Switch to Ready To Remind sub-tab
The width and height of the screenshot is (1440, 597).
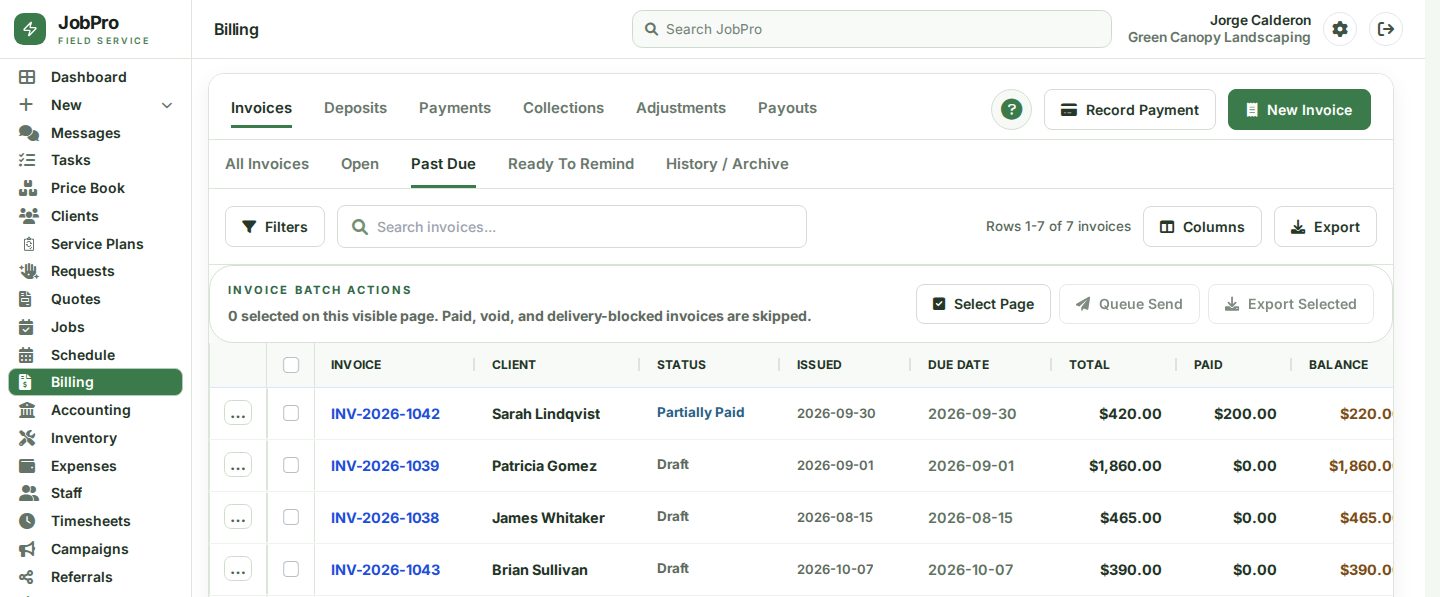(x=571, y=164)
